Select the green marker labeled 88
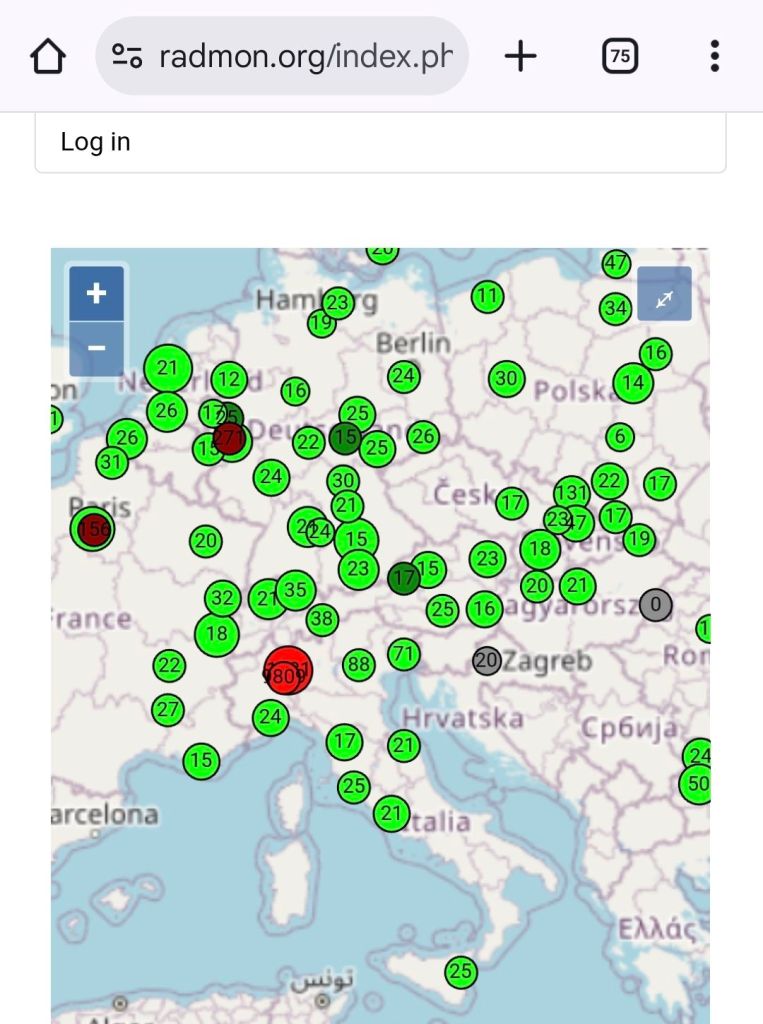 point(359,664)
